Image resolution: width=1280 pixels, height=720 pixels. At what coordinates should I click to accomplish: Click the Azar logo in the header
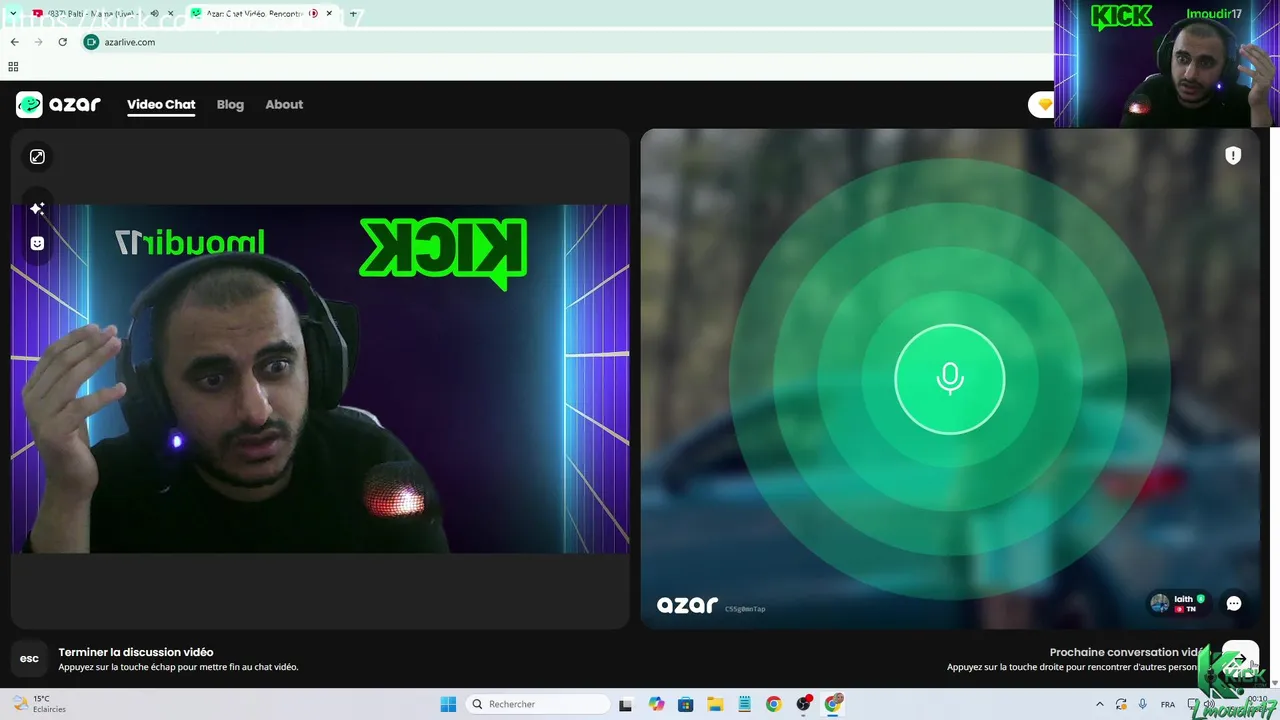(58, 104)
